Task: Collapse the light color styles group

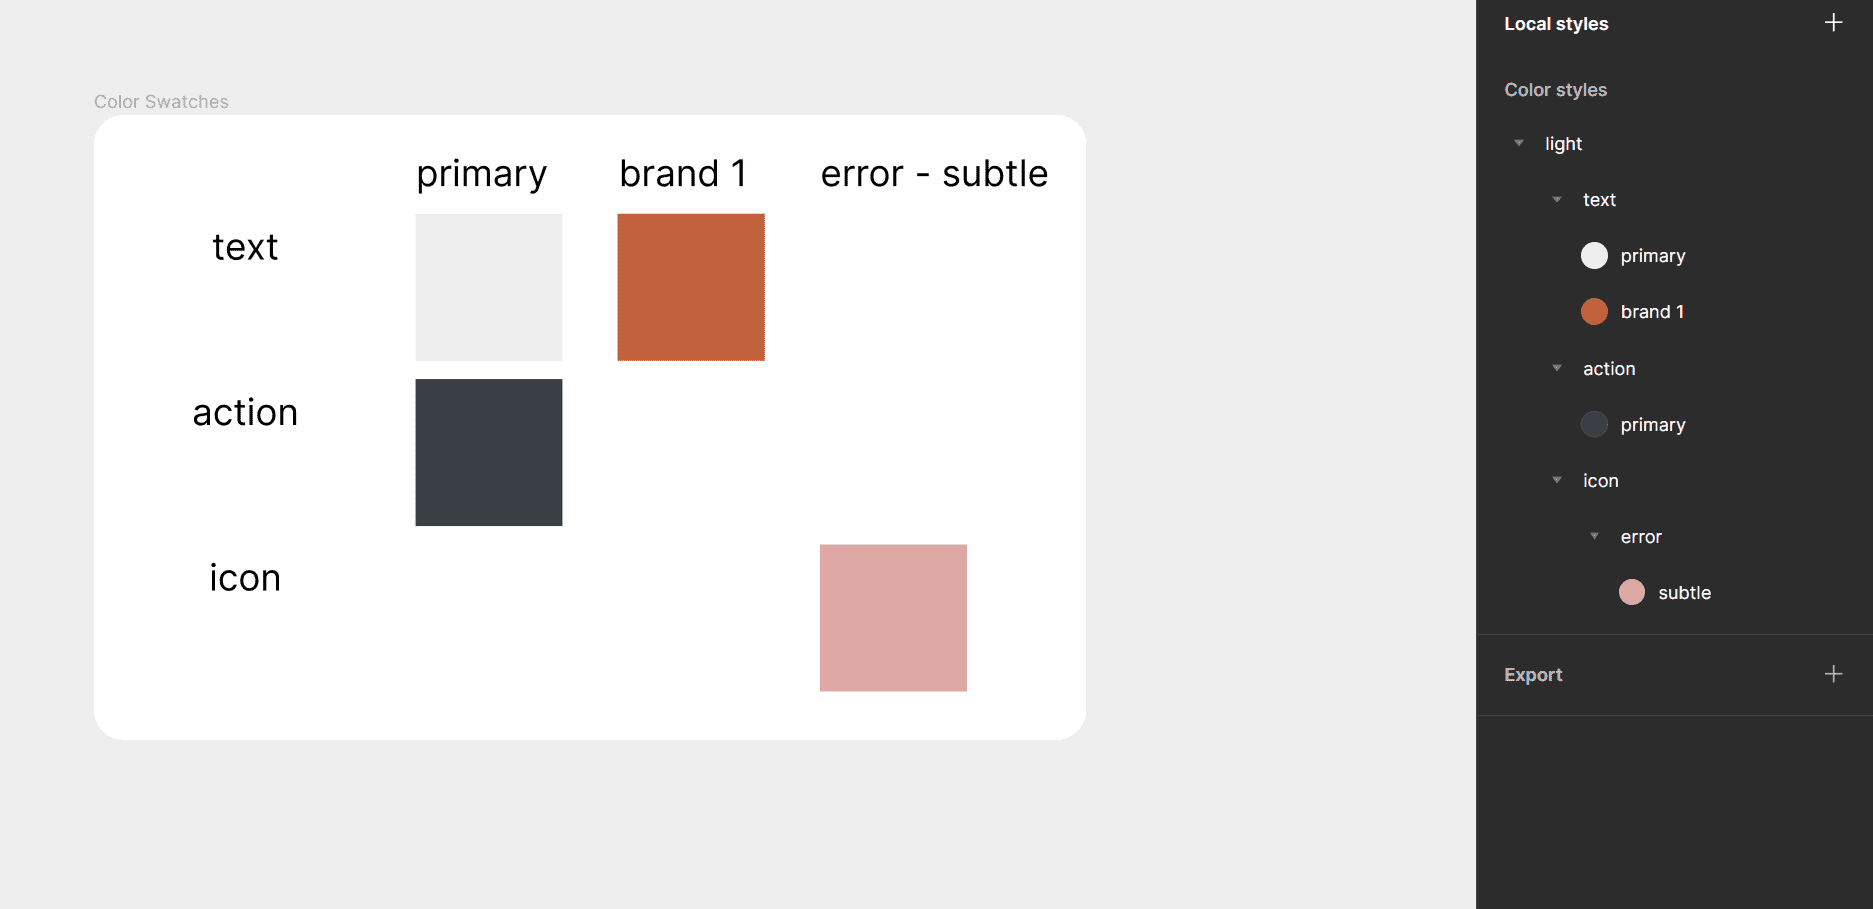Action: click(1519, 143)
